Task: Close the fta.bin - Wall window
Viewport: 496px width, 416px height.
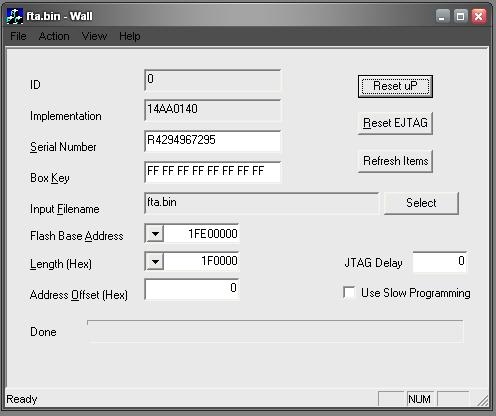Action: pyautogui.click(x=479, y=16)
